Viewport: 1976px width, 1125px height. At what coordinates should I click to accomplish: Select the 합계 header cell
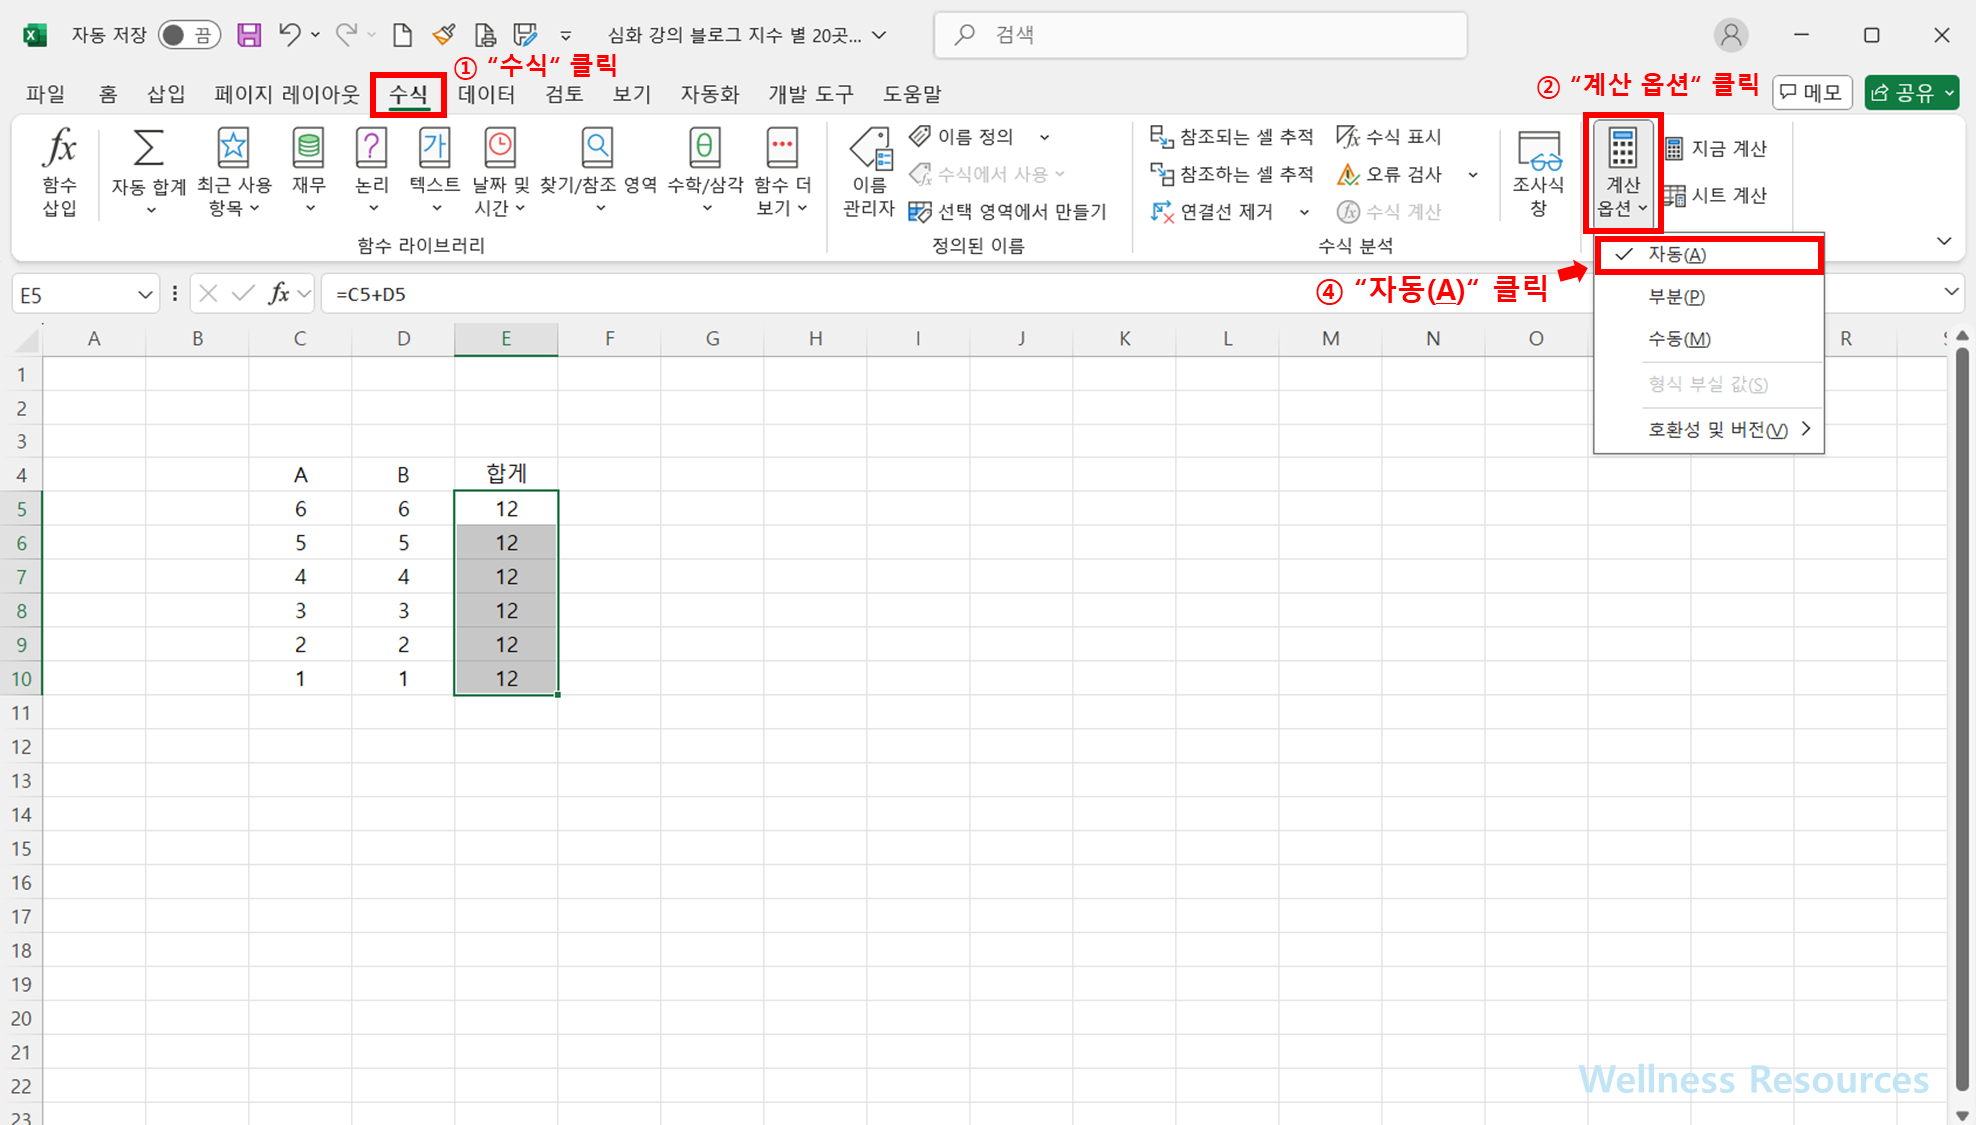coord(506,474)
